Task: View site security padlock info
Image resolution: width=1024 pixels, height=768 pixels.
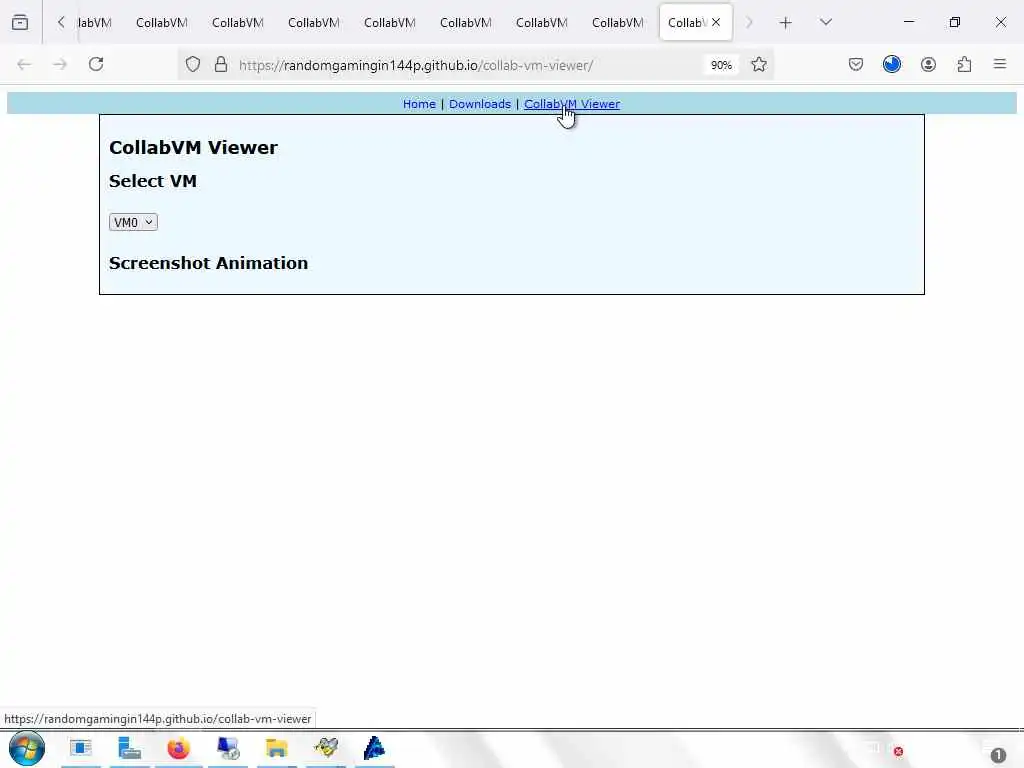Action: pyautogui.click(x=221, y=65)
